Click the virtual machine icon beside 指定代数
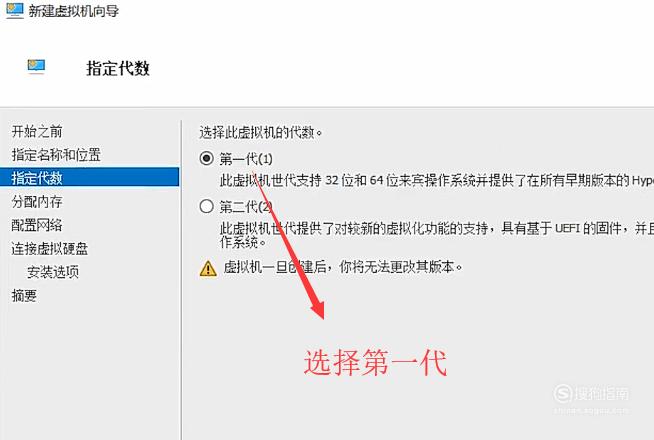654x440 pixels. (36, 67)
